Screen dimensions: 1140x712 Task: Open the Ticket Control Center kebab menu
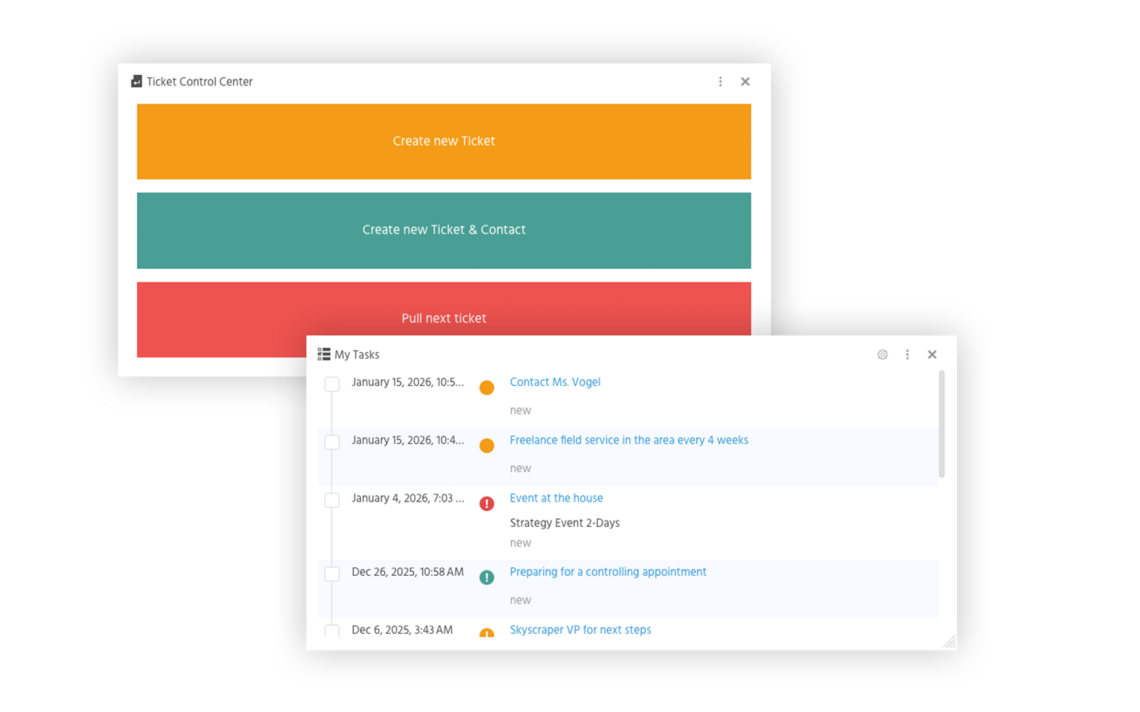(720, 82)
